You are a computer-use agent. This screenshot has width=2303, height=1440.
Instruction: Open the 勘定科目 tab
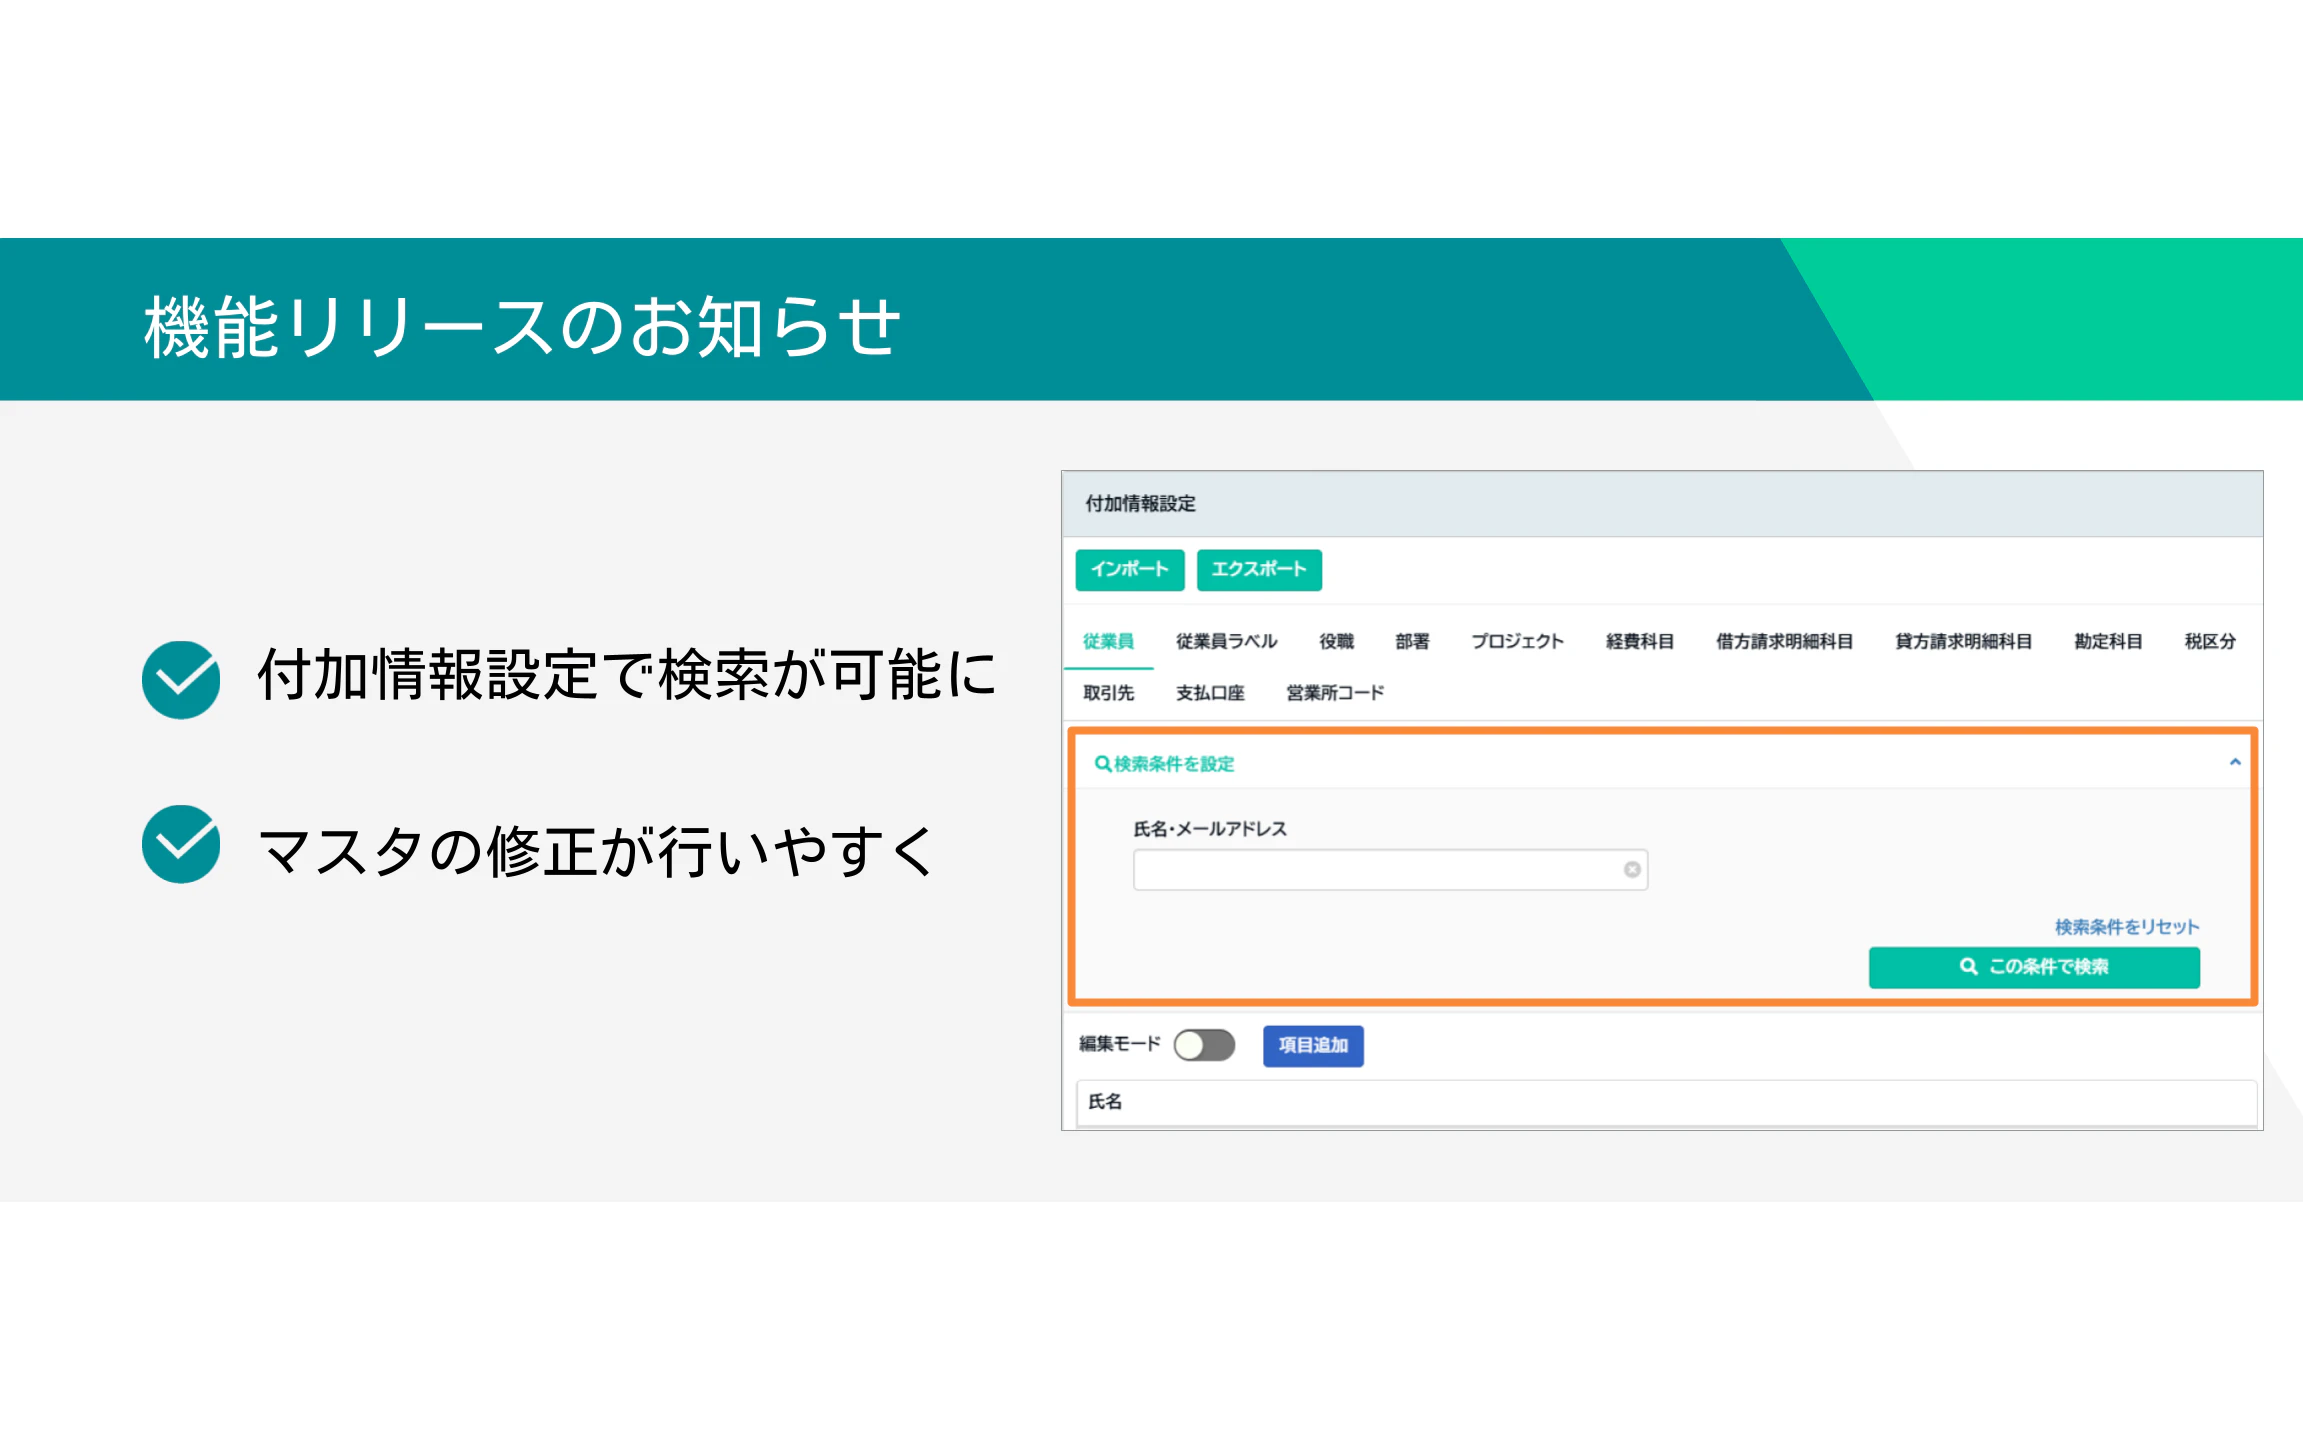(x=2108, y=641)
